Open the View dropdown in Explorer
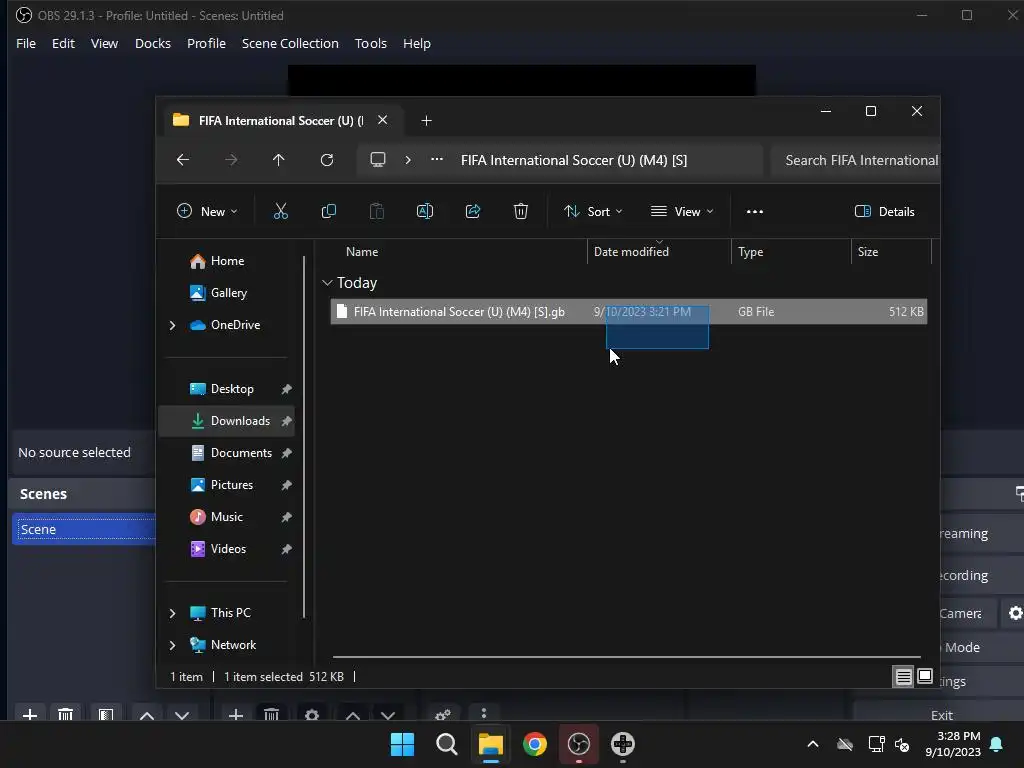The width and height of the screenshot is (1024, 768). pos(682,212)
